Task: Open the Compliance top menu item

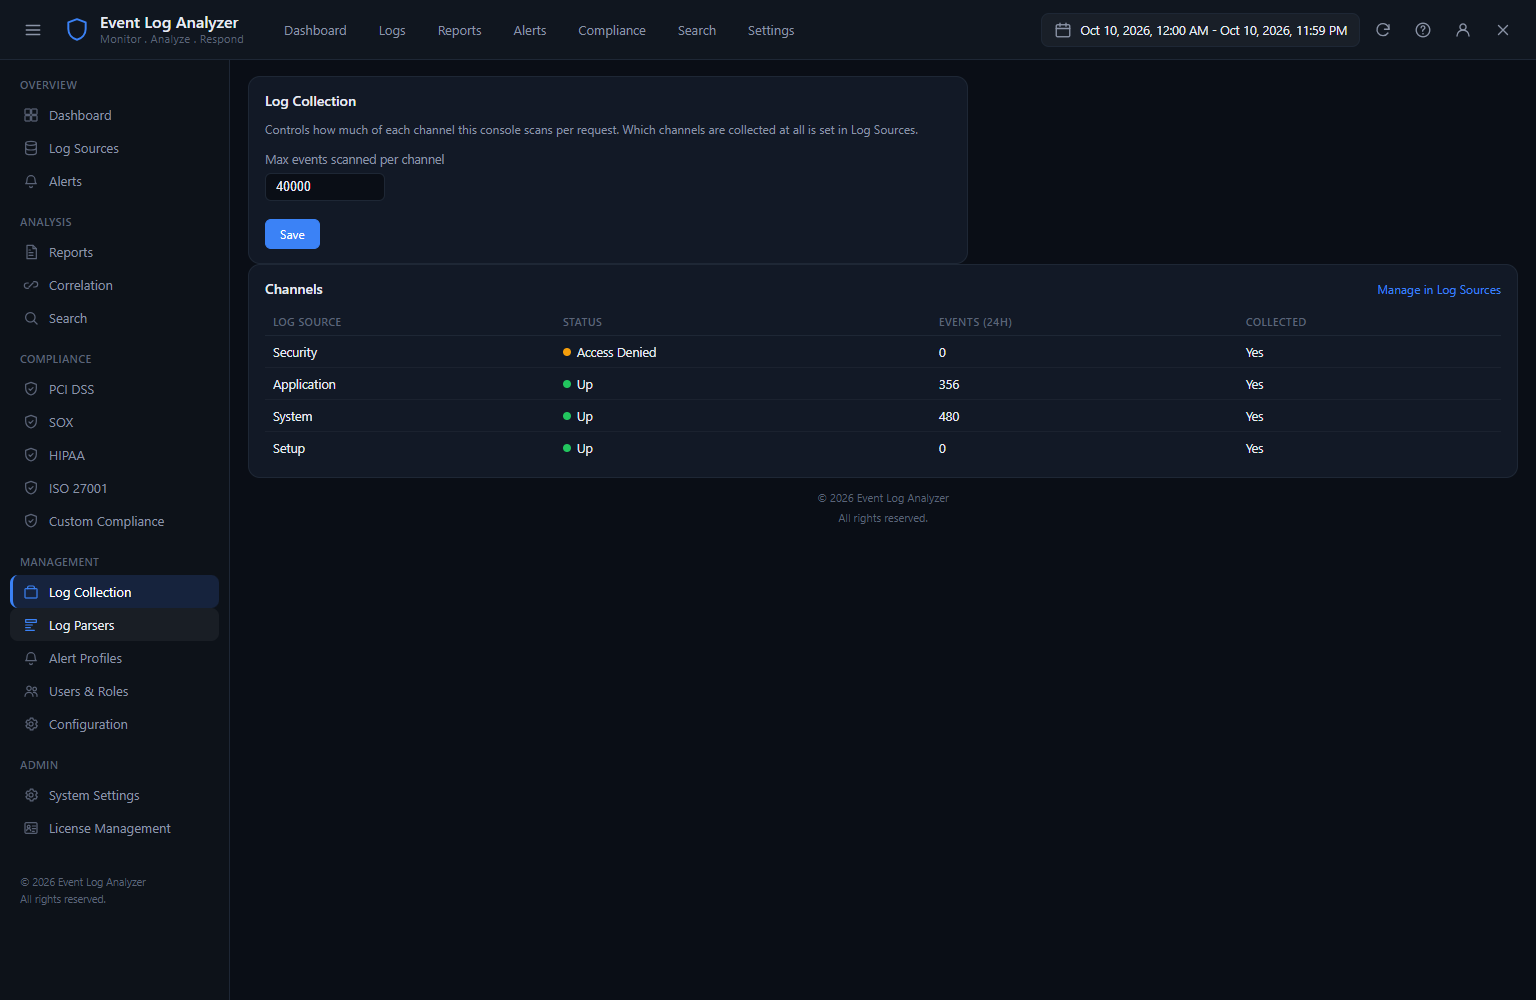Action: coord(612,30)
